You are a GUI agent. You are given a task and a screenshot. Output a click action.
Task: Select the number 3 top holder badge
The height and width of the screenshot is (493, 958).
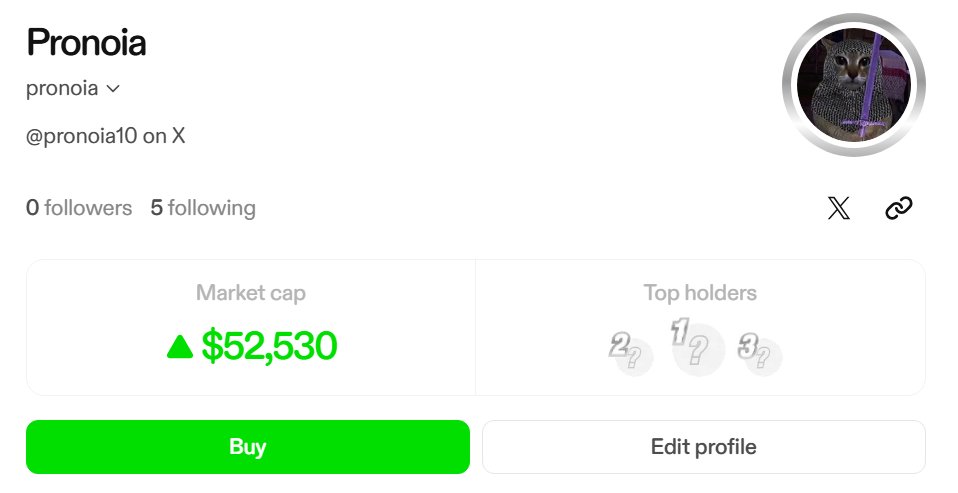pos(760,352)
